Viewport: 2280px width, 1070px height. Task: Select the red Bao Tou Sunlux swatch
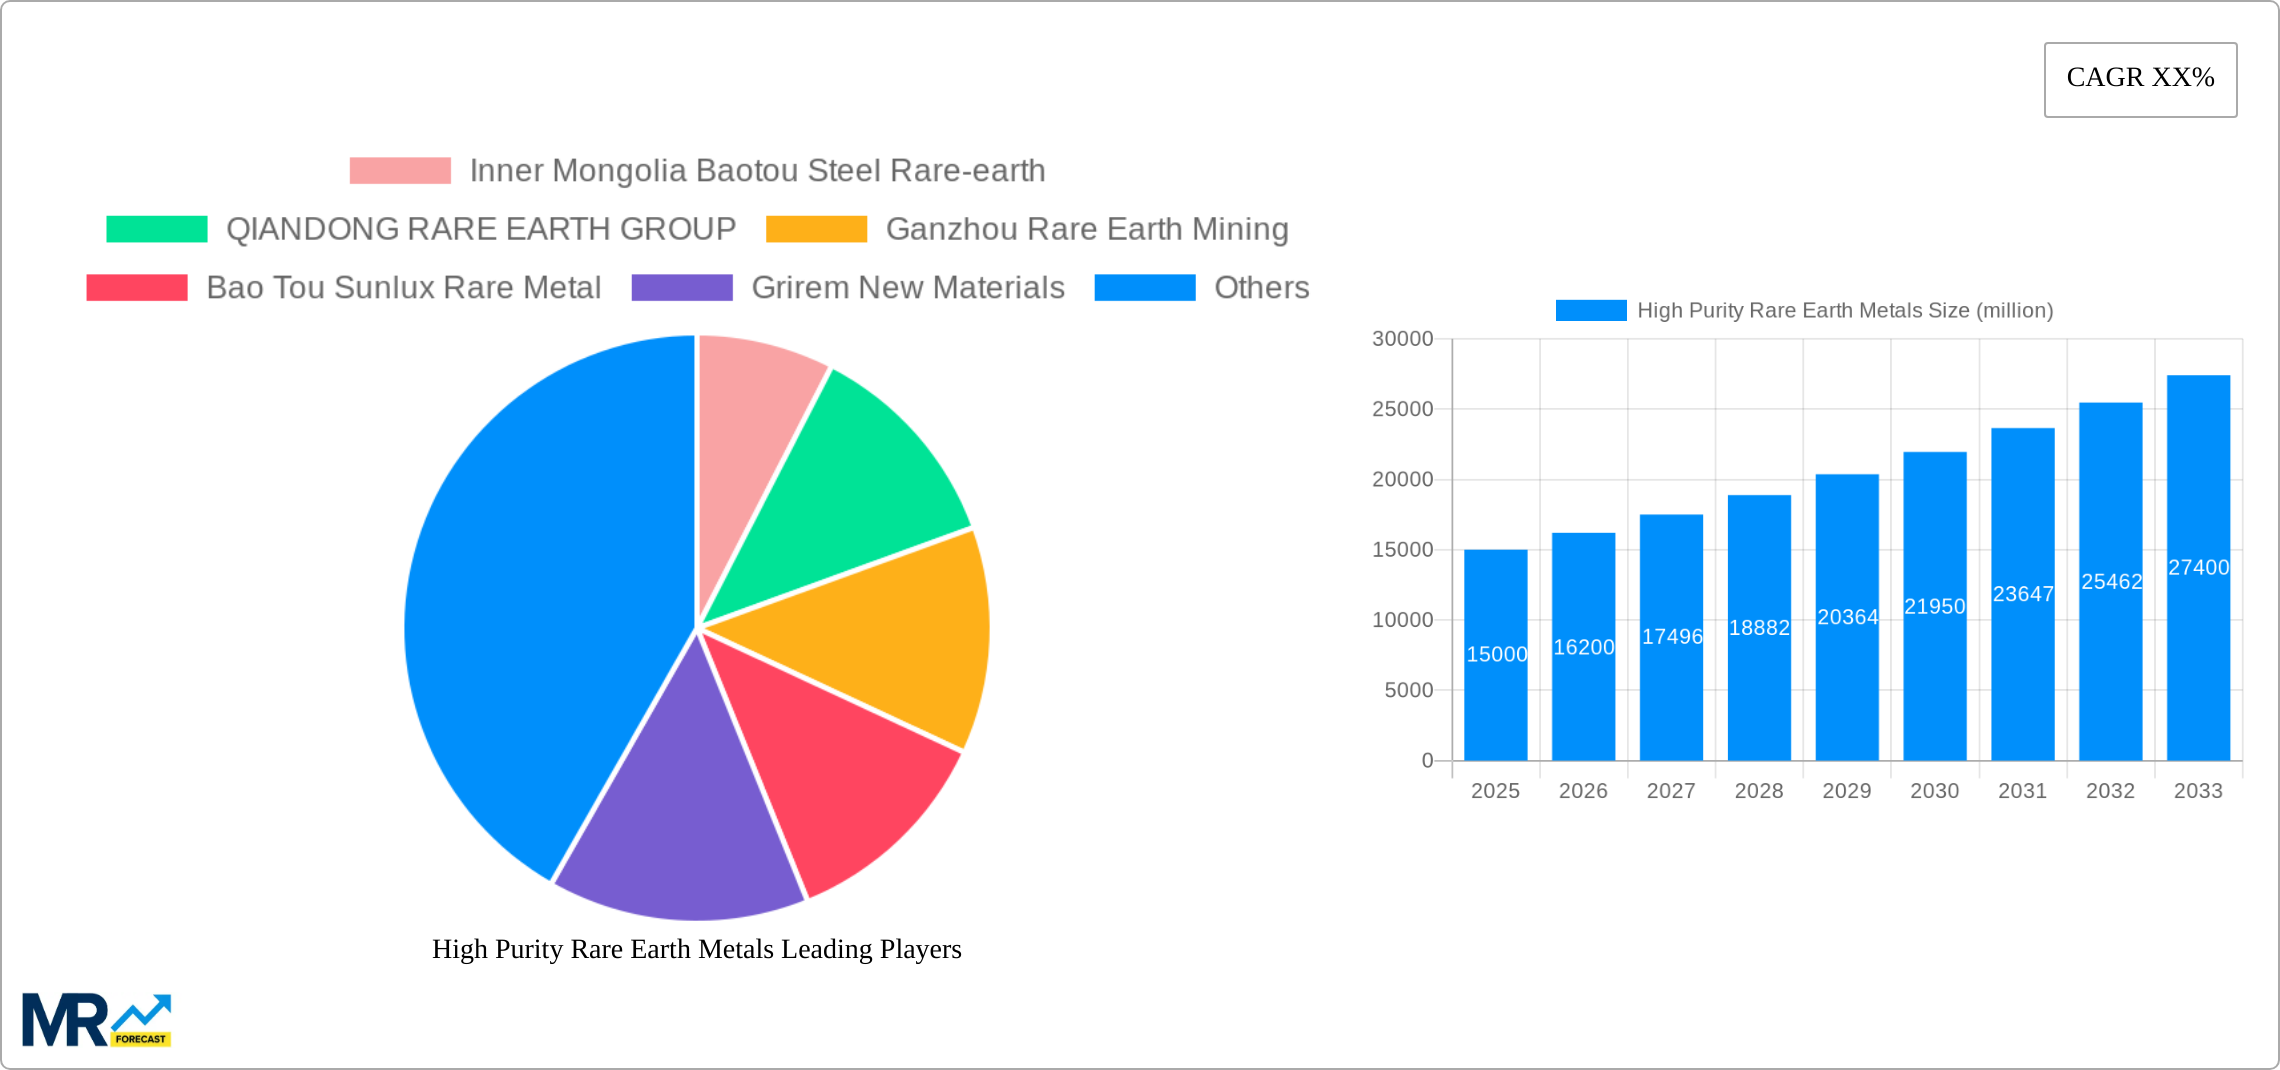[135, 288]
